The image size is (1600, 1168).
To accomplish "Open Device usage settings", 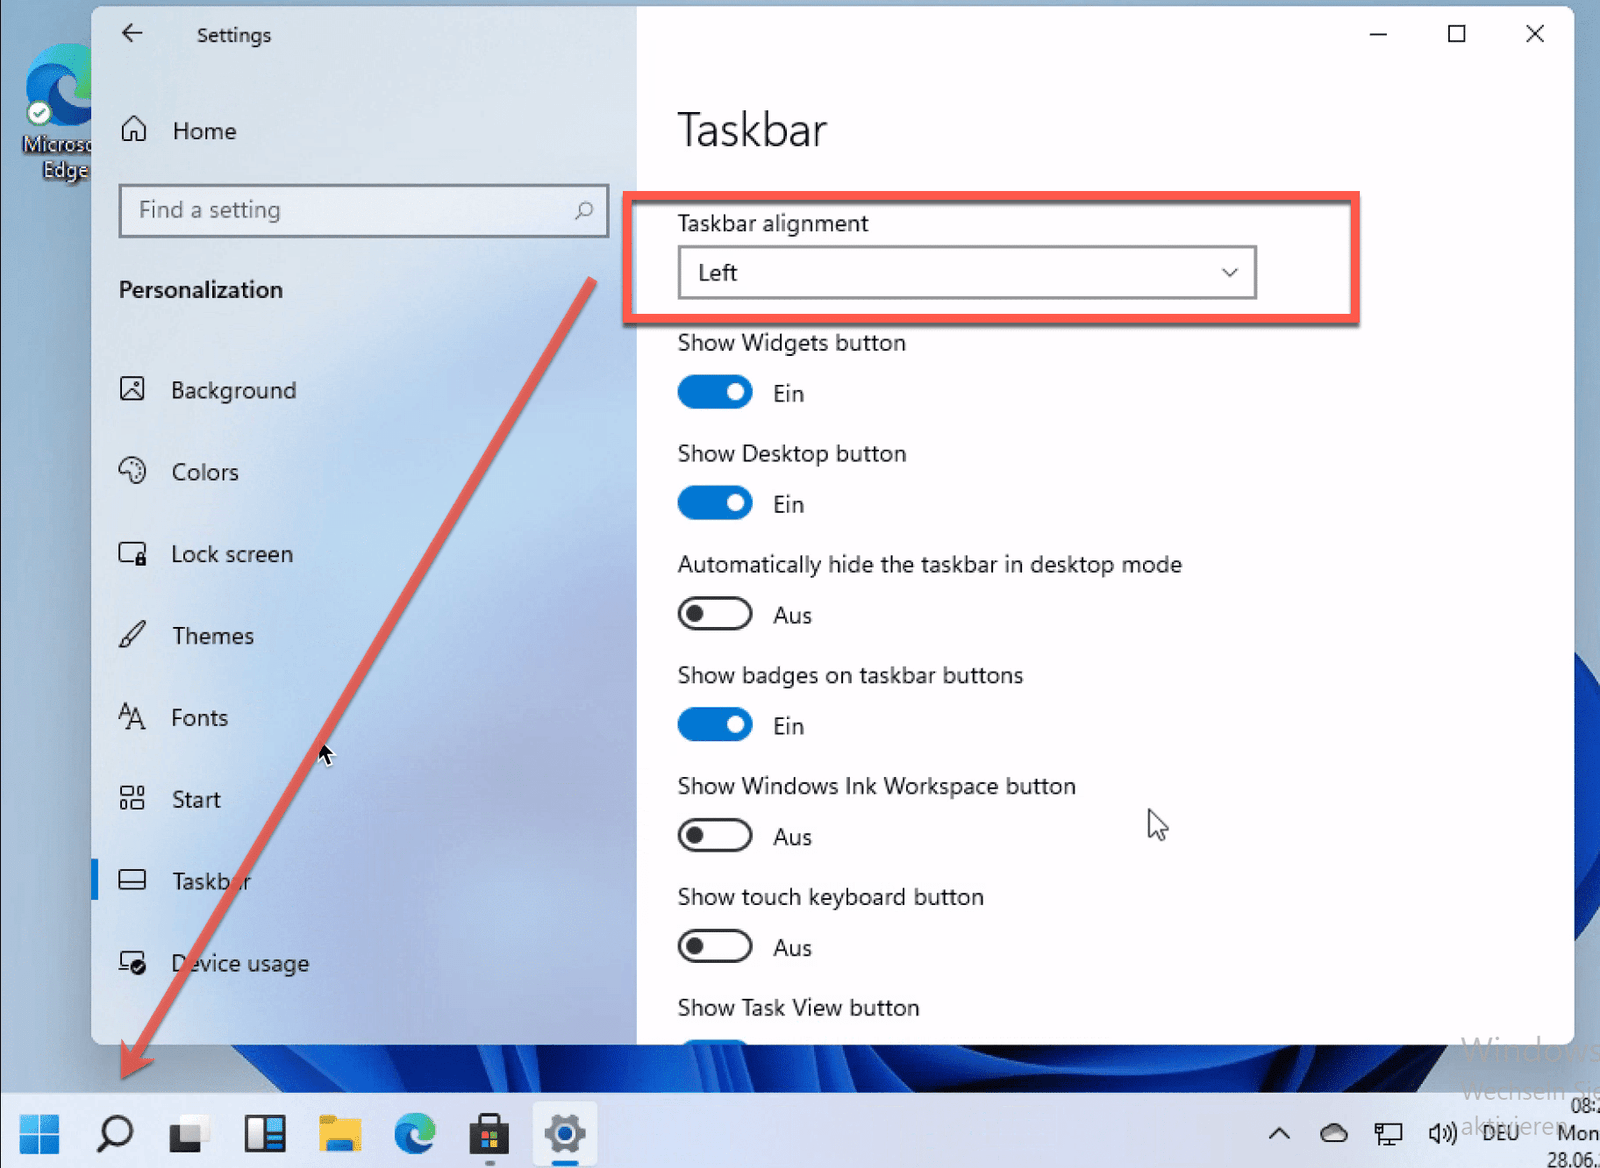I will click(239, 963).
